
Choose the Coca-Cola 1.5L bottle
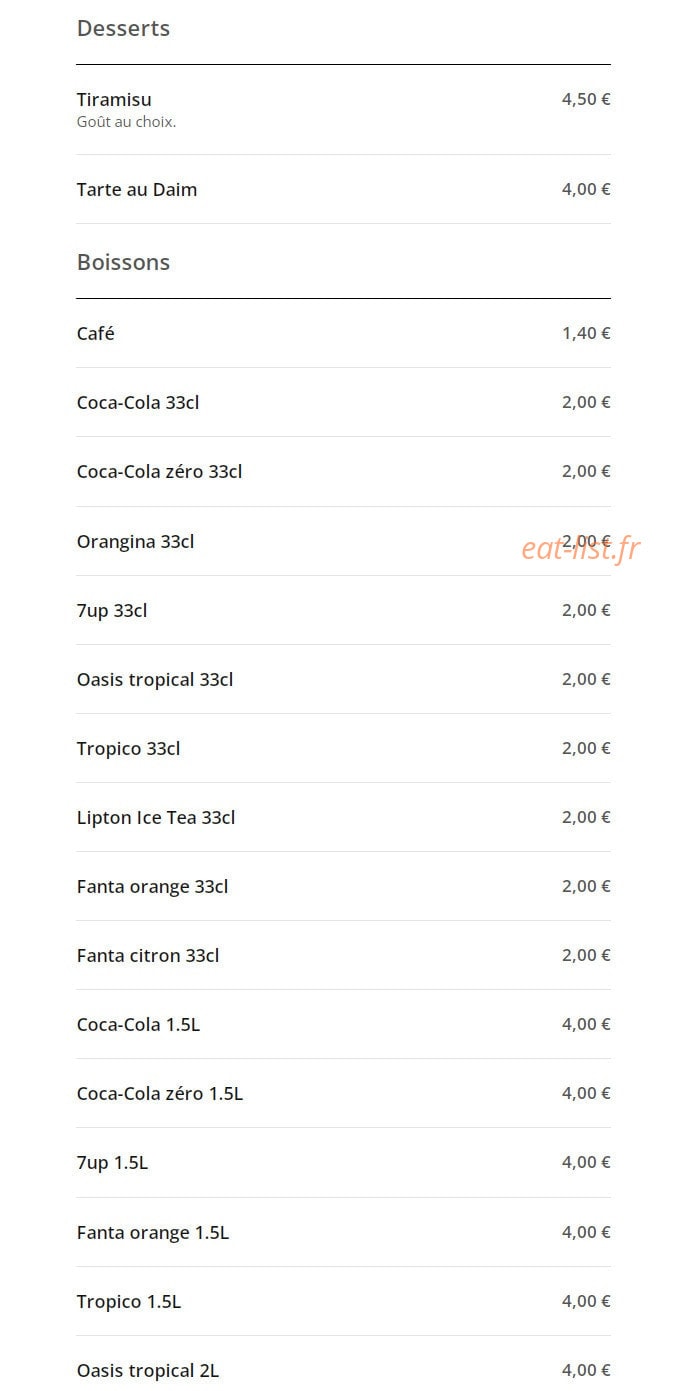pos(343,1024)
